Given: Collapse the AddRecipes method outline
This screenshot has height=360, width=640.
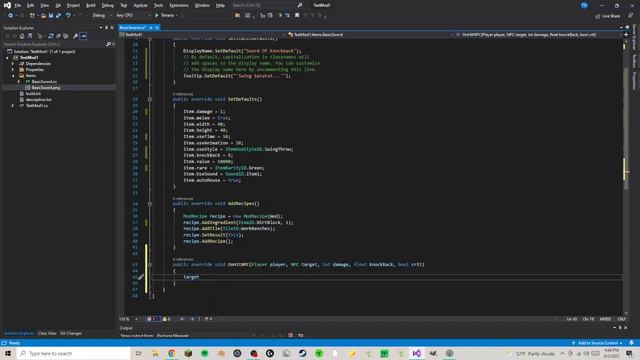Looking at the screenshot, I should pyautogui.click(x=150, y=203).
